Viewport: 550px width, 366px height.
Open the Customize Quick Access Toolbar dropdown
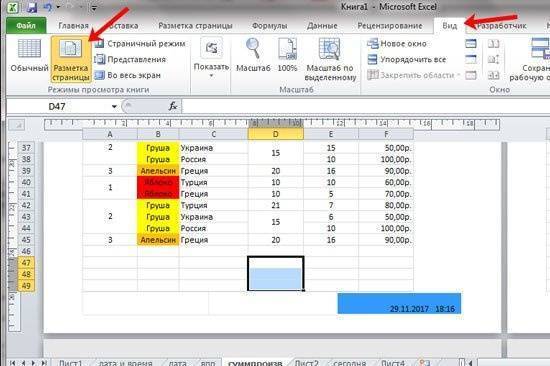tap(94, 7)
